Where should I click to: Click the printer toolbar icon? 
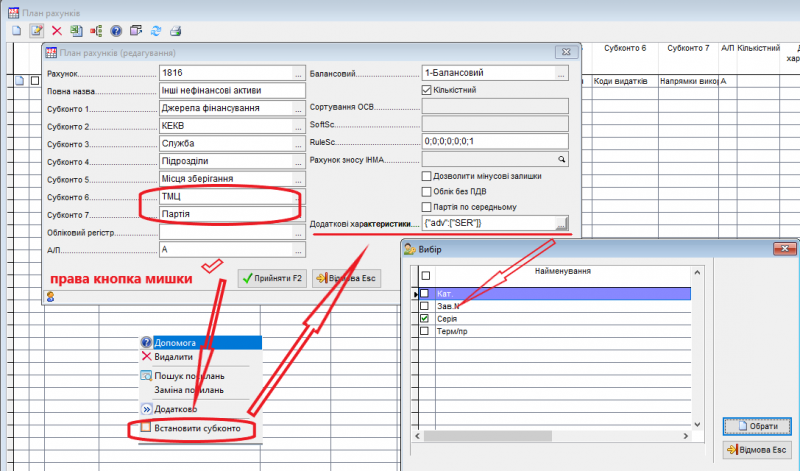point(176,31)
